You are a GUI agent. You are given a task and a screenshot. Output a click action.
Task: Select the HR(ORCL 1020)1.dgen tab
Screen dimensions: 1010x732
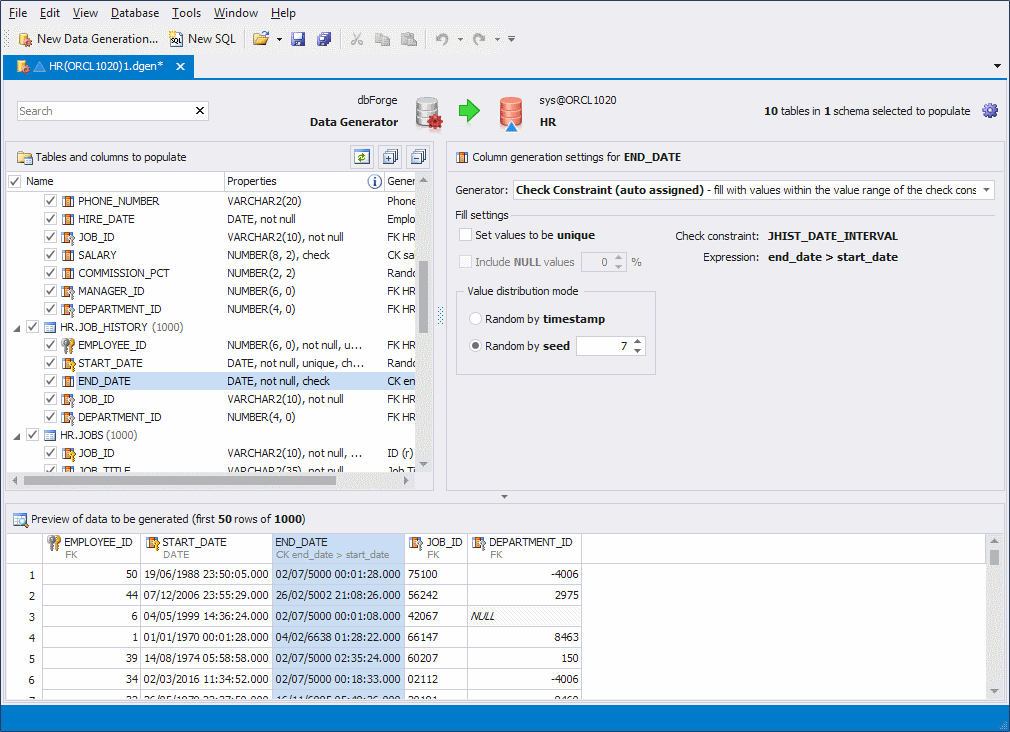coord(100,66)
